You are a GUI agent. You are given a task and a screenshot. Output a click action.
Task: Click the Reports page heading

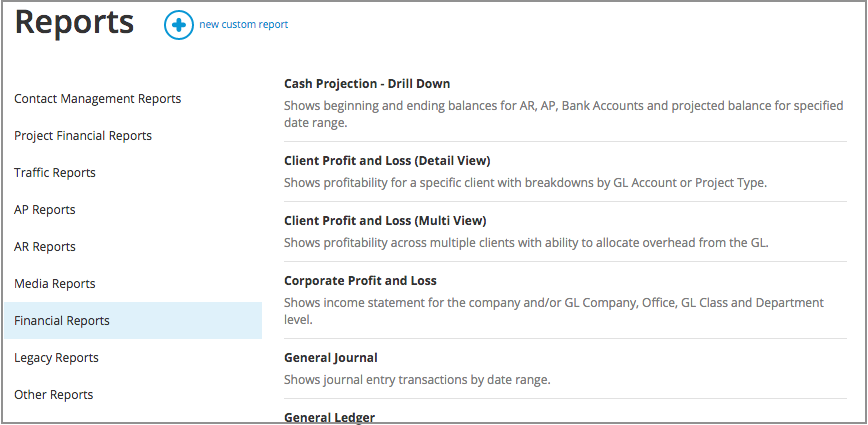pos(75,23)
